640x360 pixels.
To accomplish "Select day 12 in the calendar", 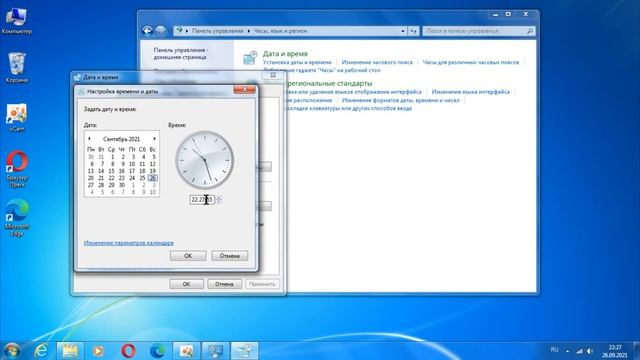I will [x=152, y=164].
